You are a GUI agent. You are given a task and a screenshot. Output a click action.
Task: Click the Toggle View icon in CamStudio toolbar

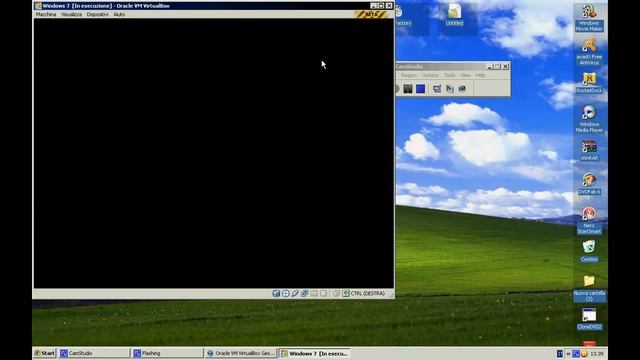pyautogui.click(x=437, y=89)
